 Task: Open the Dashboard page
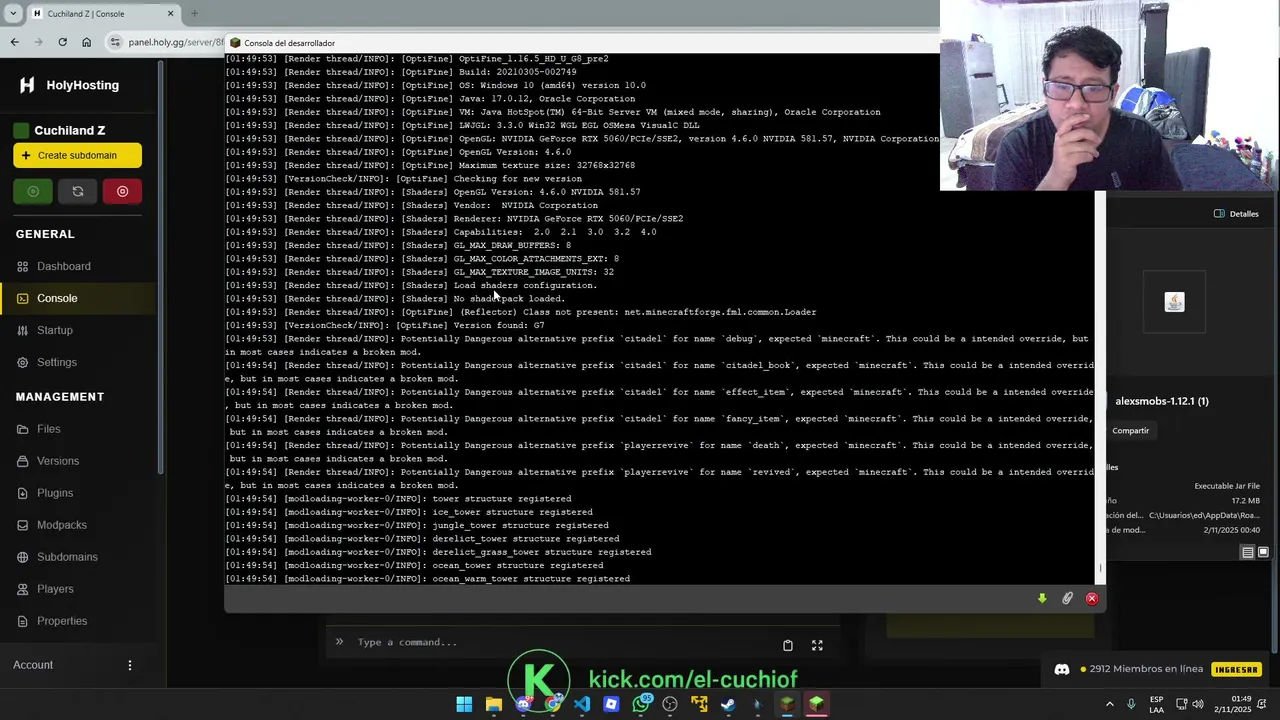point(64,266)
